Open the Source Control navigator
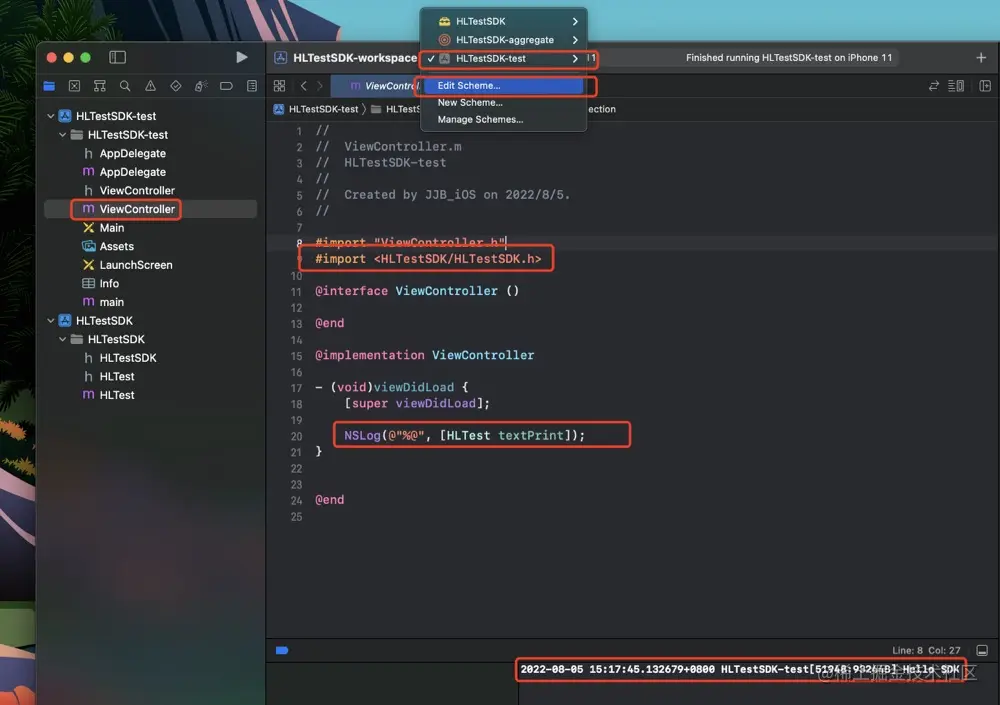 coord(74,86)
